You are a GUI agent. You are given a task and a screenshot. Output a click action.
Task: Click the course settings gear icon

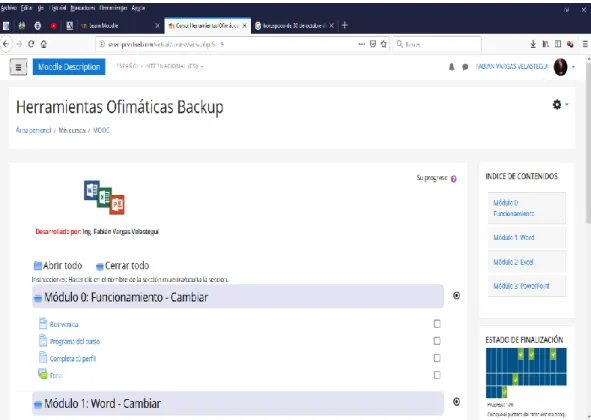[x=557, y=104]
